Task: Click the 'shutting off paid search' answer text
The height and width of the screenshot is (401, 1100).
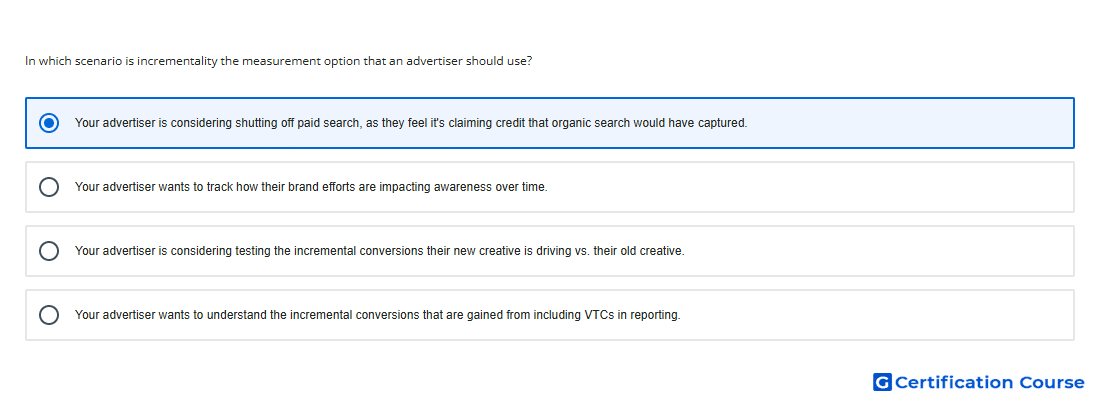Action: pos(411,123)
